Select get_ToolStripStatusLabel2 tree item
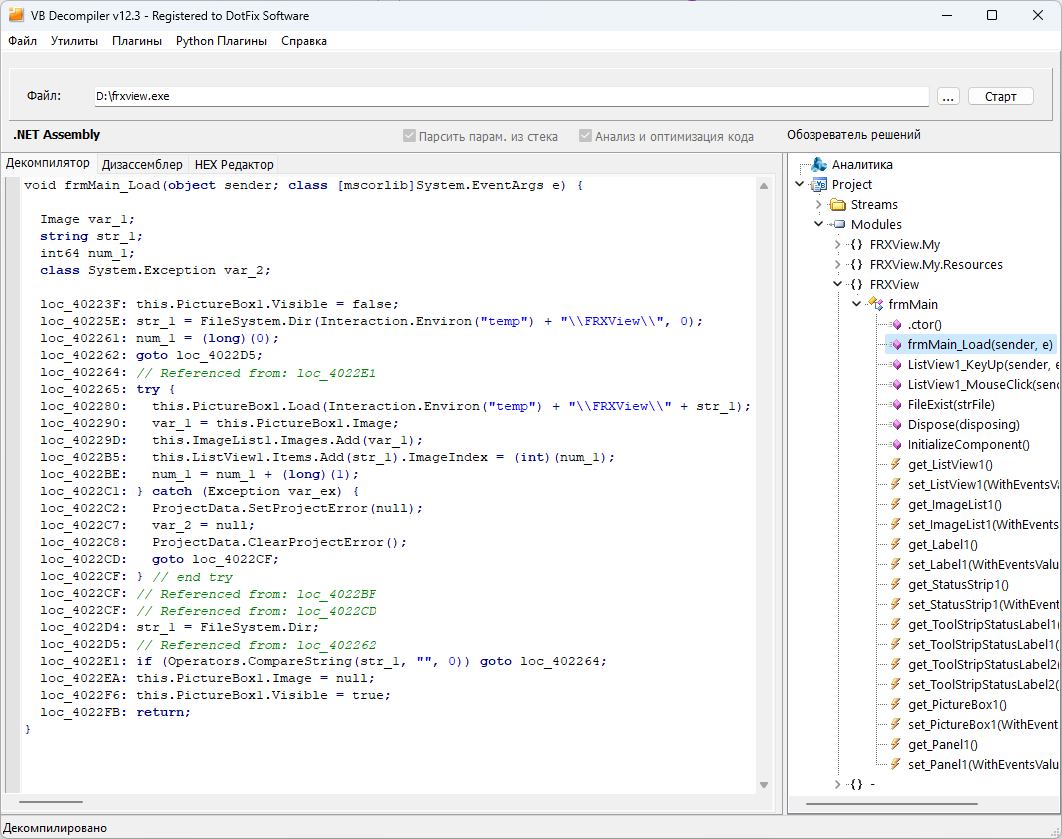Screen dimensions: 1062x839 [x=983, y=664]
